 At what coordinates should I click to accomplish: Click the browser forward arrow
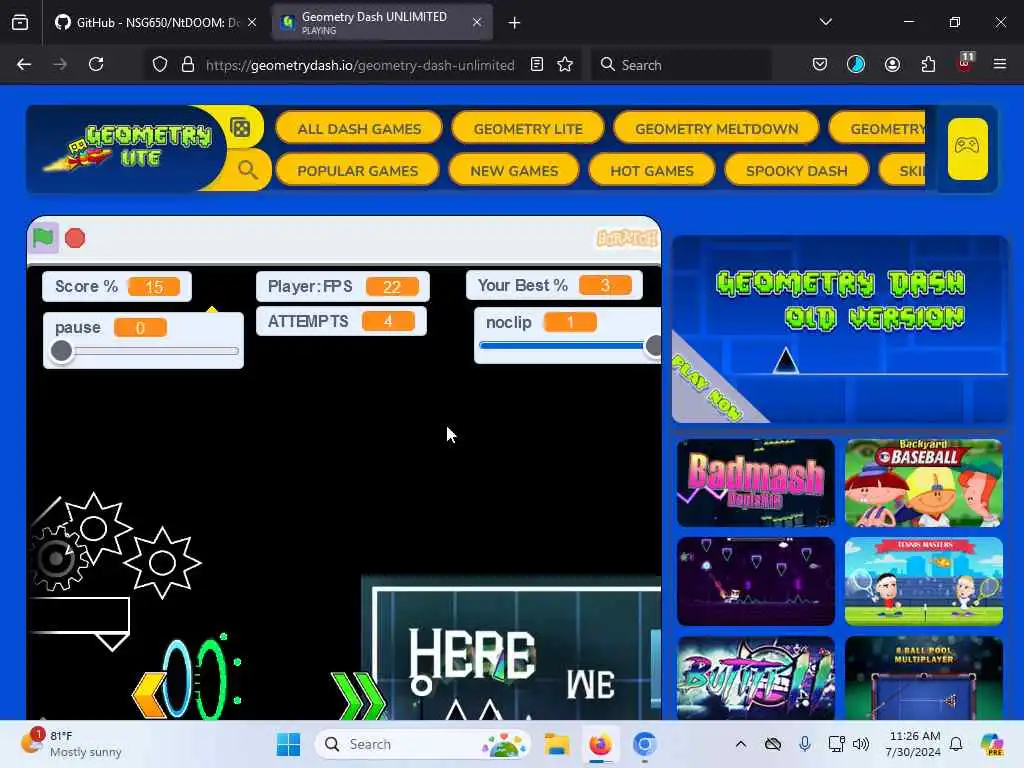pyautogui.click(x=59, y=64)
